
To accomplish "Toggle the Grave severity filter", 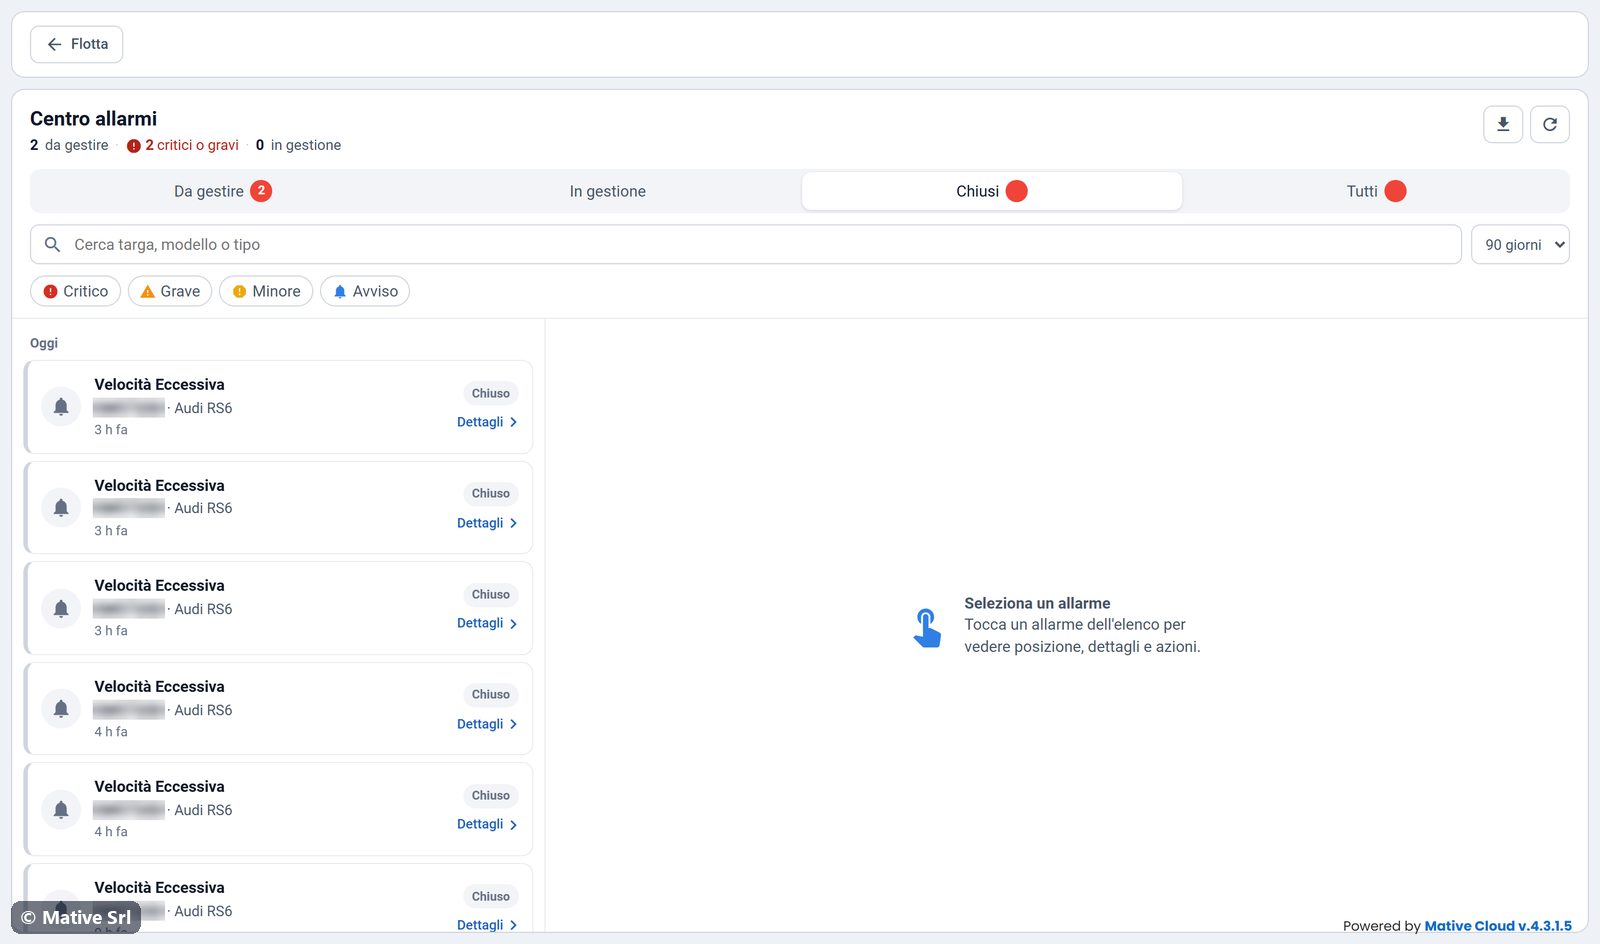I will pos(170,291).
